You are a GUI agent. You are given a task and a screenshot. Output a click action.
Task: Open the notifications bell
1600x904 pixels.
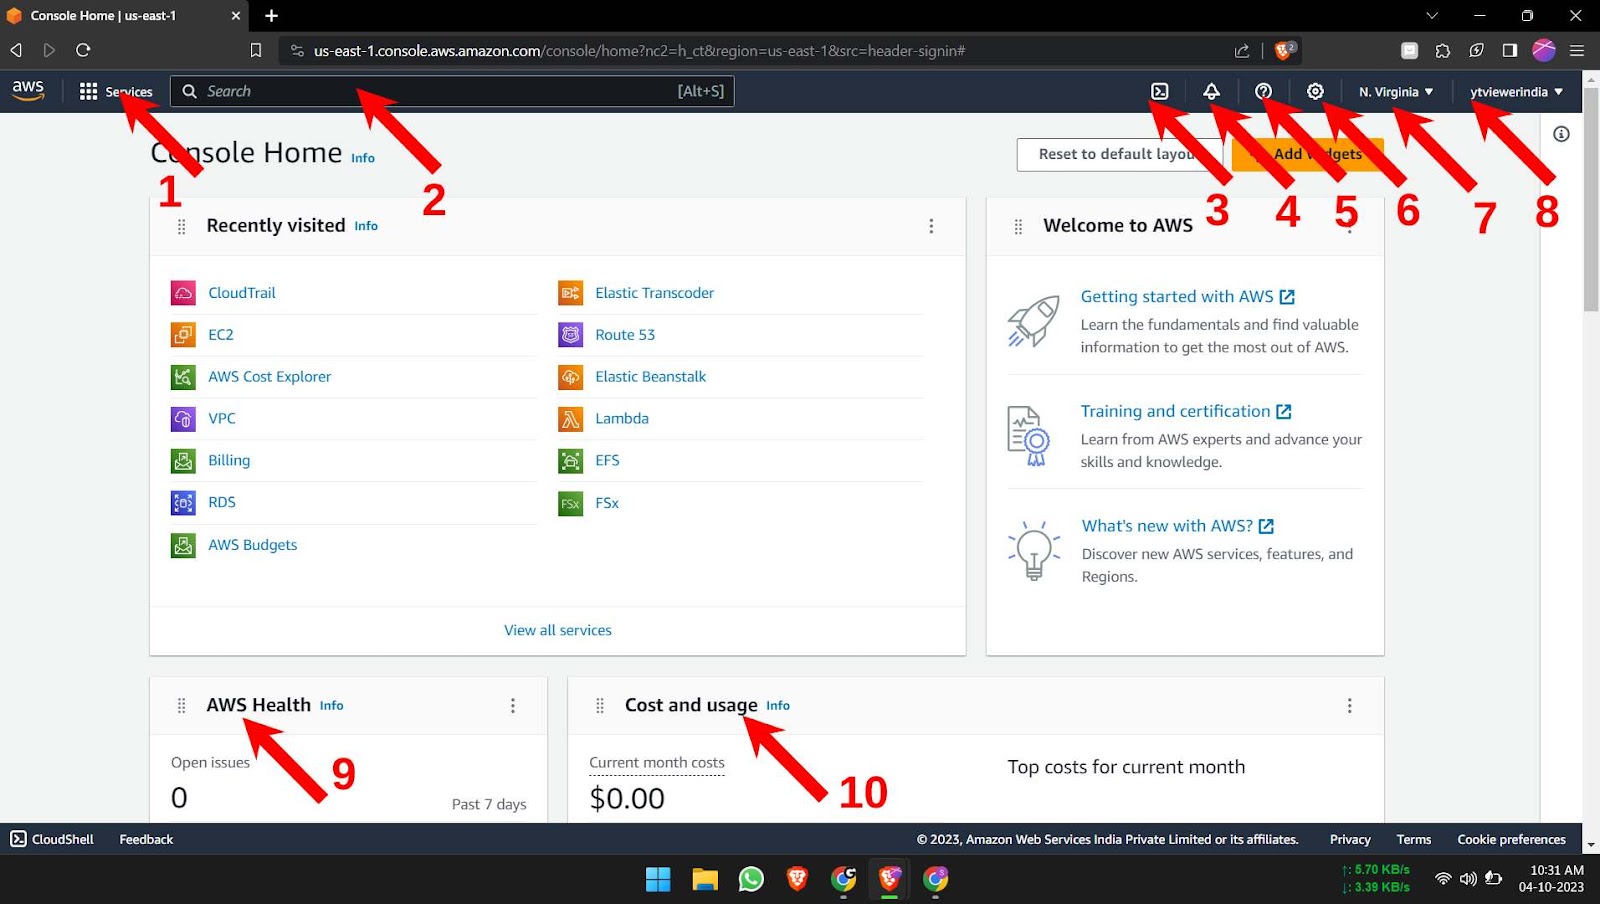coord(1211,91)
